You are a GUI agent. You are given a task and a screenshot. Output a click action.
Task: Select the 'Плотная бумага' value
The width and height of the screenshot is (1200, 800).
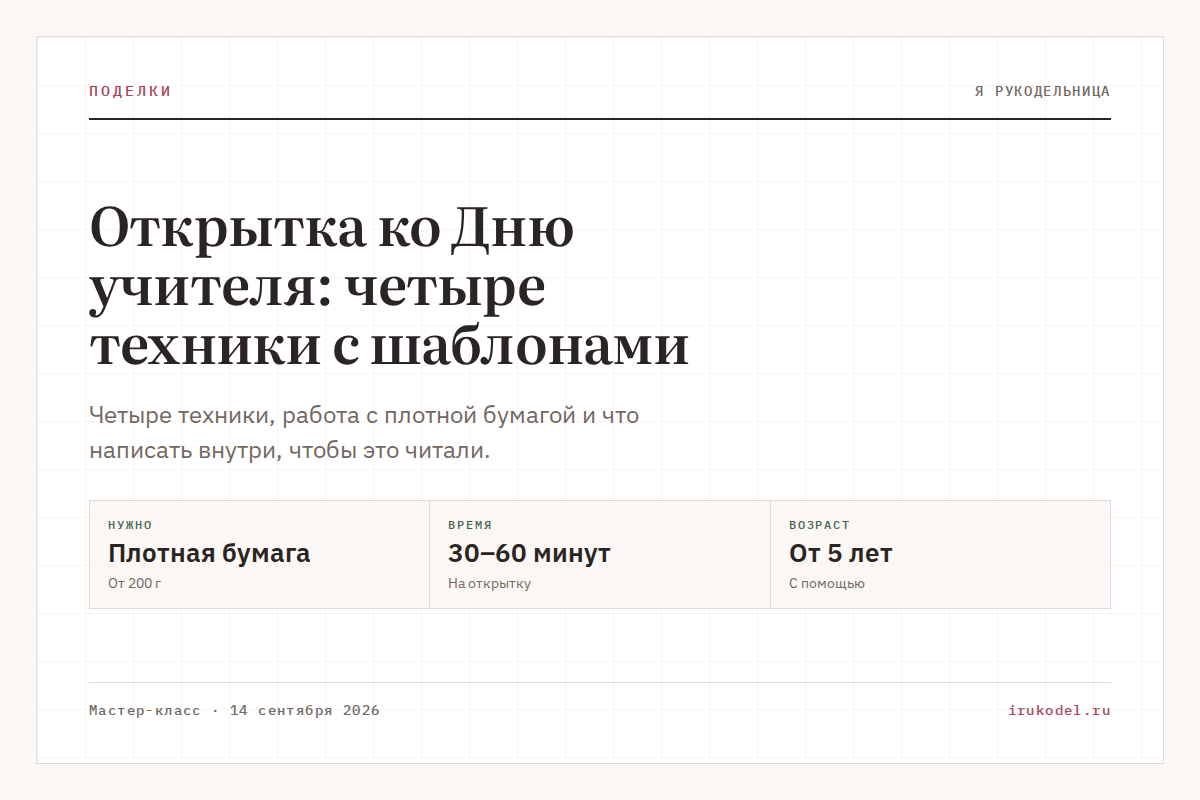pyautogui.click(x=209, y=553)
